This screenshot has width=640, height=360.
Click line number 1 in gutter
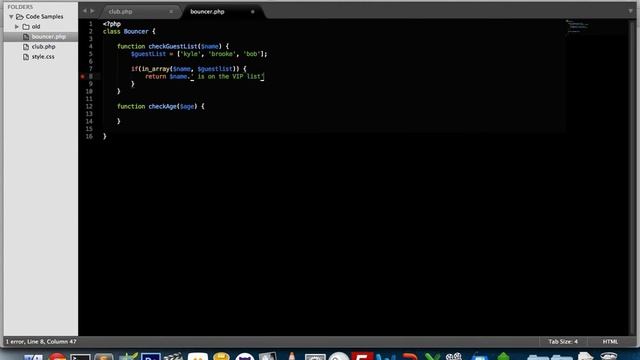[91, 24]
